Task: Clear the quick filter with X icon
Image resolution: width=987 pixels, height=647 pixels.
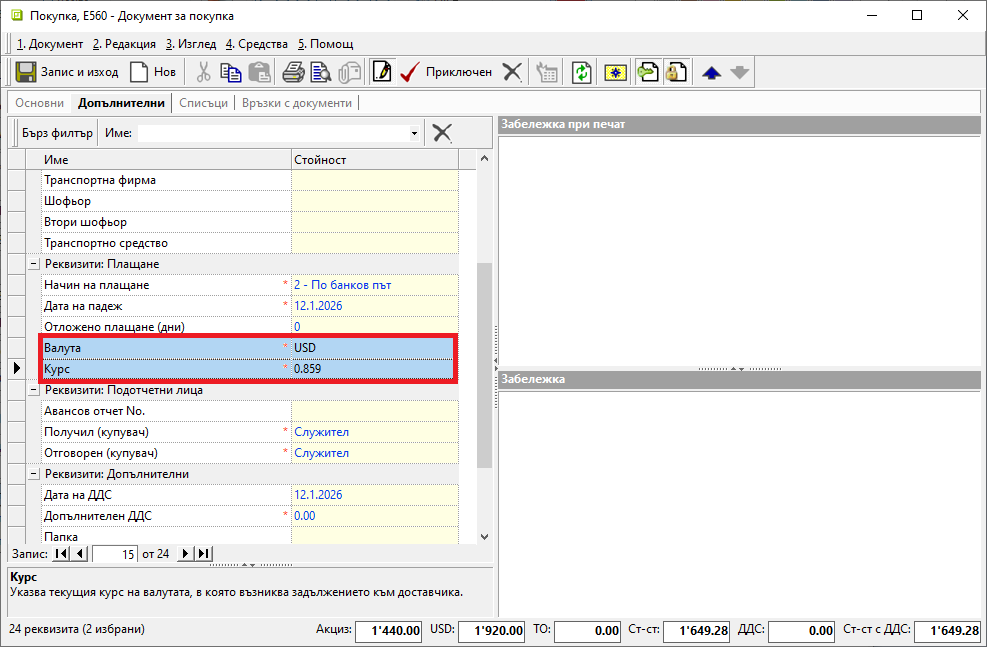Action: (x=442, y=133)
